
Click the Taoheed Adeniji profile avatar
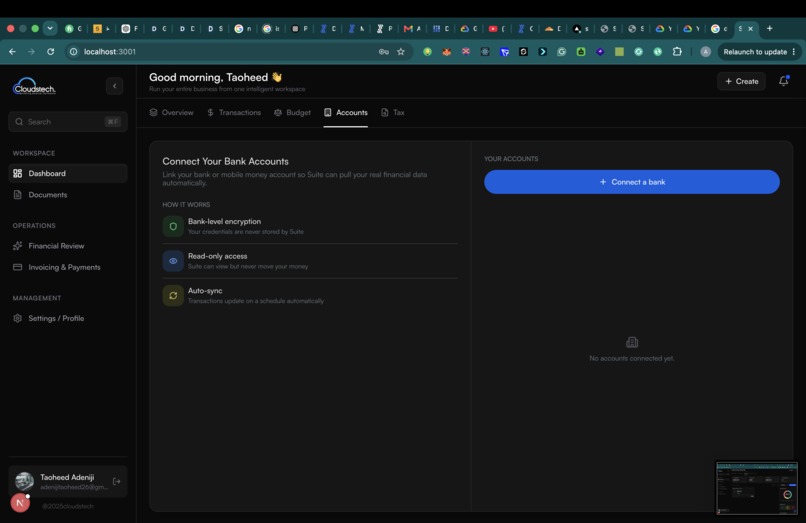(24, 481)
